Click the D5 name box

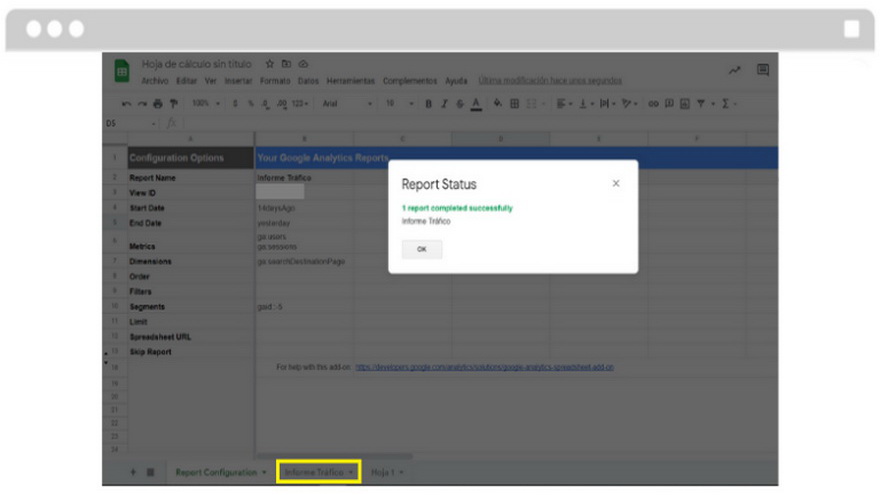(130, 123)
